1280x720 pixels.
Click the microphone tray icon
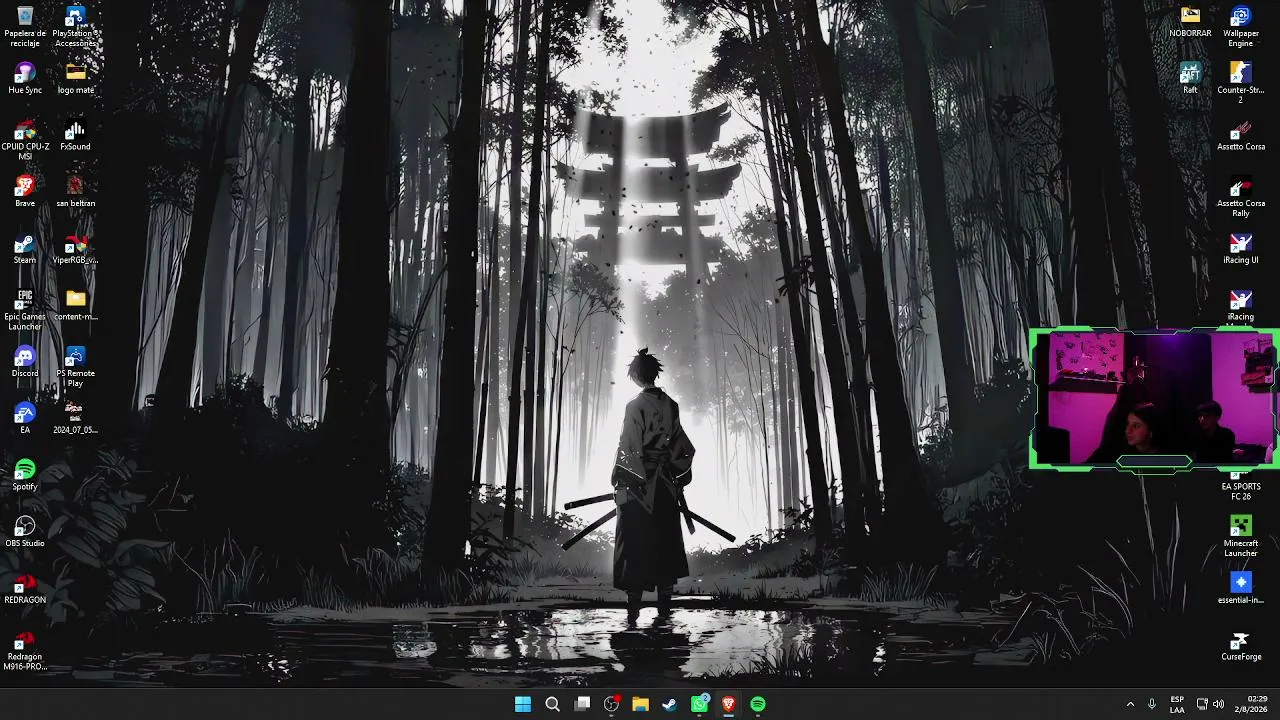pyautogui.click(x=1152, y=704)
